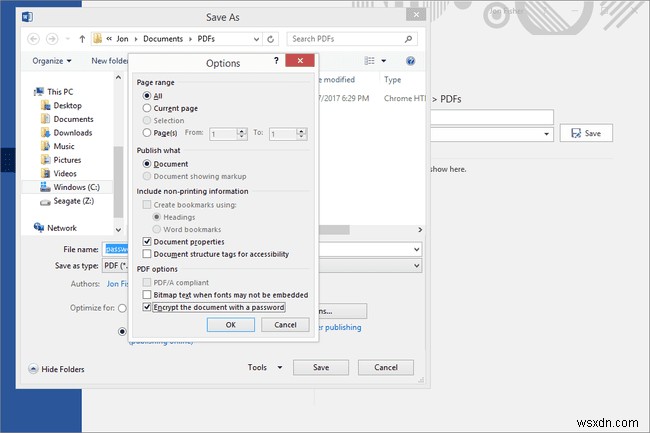This screenshot has height=433, width=650.
Task: Go up one folder level arrow
Action: click(x=82, y=39)
